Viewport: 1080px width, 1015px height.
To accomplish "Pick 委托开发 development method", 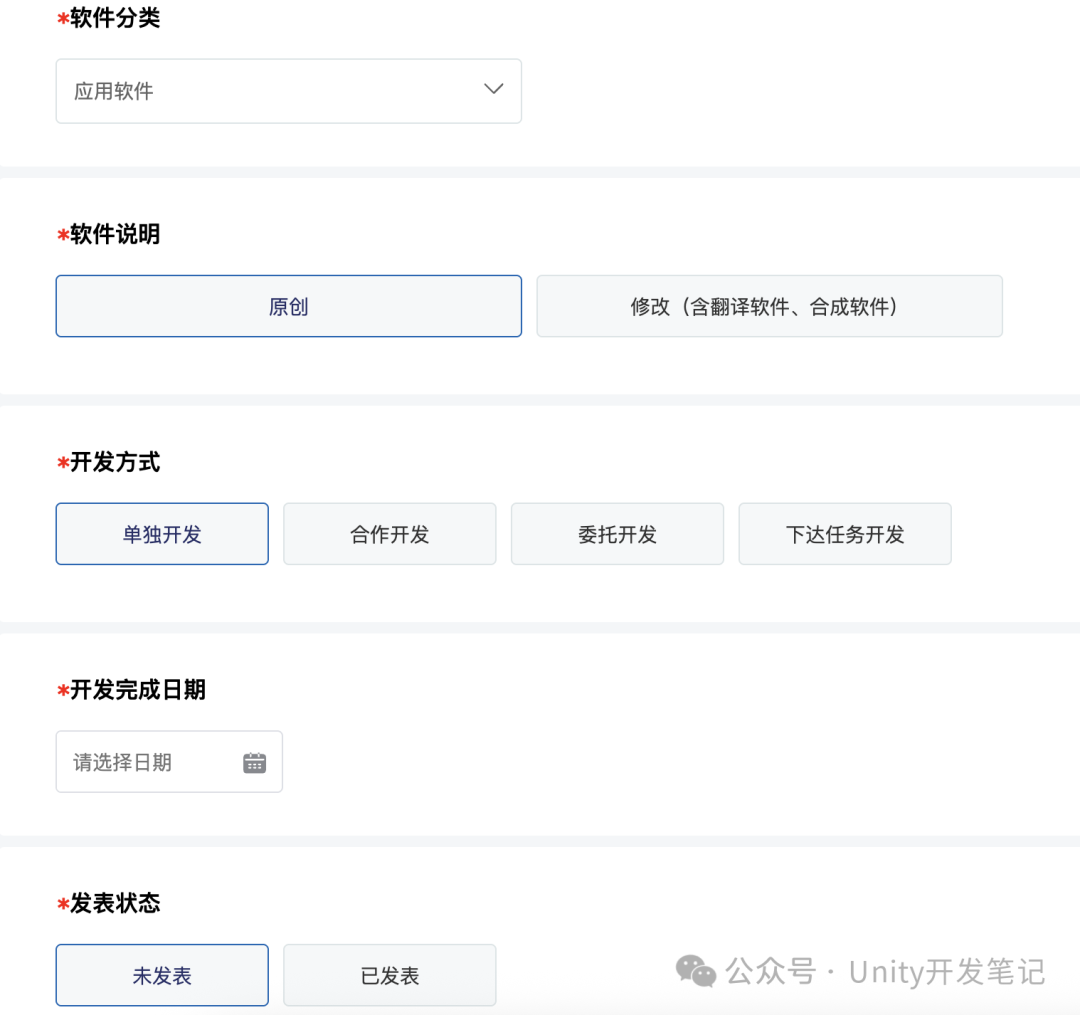I will (x=617, y=534).
